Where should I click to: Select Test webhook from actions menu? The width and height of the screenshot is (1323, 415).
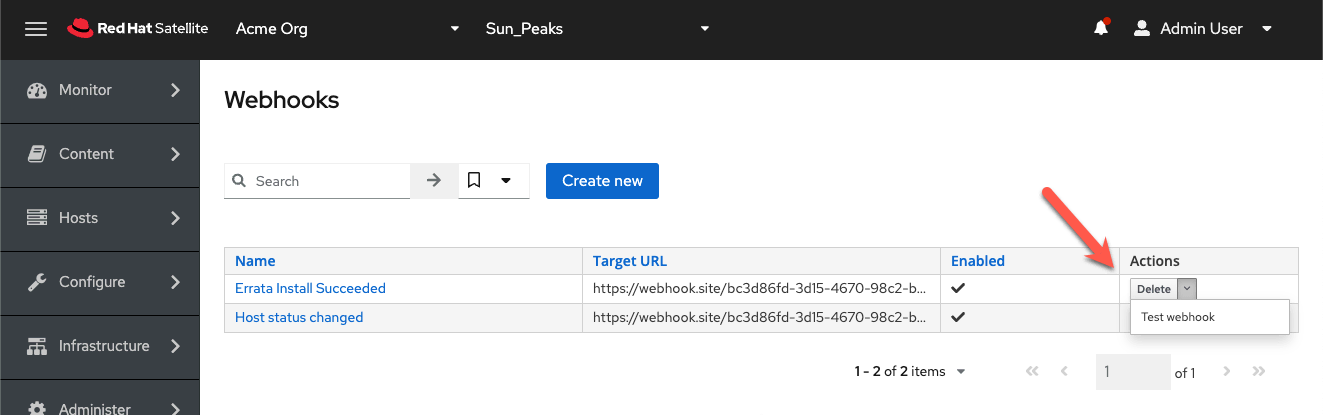1178,317
